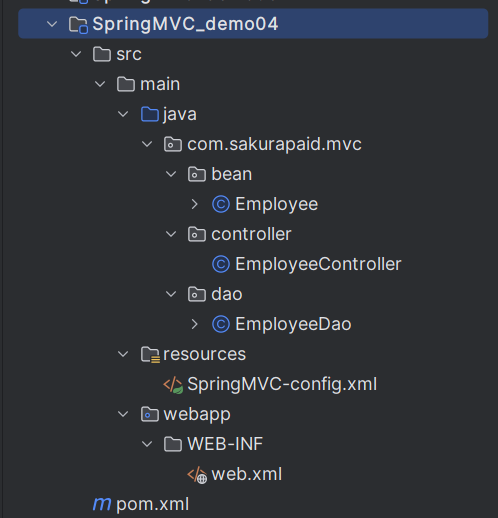Collapse the src folder chevron

76,54
